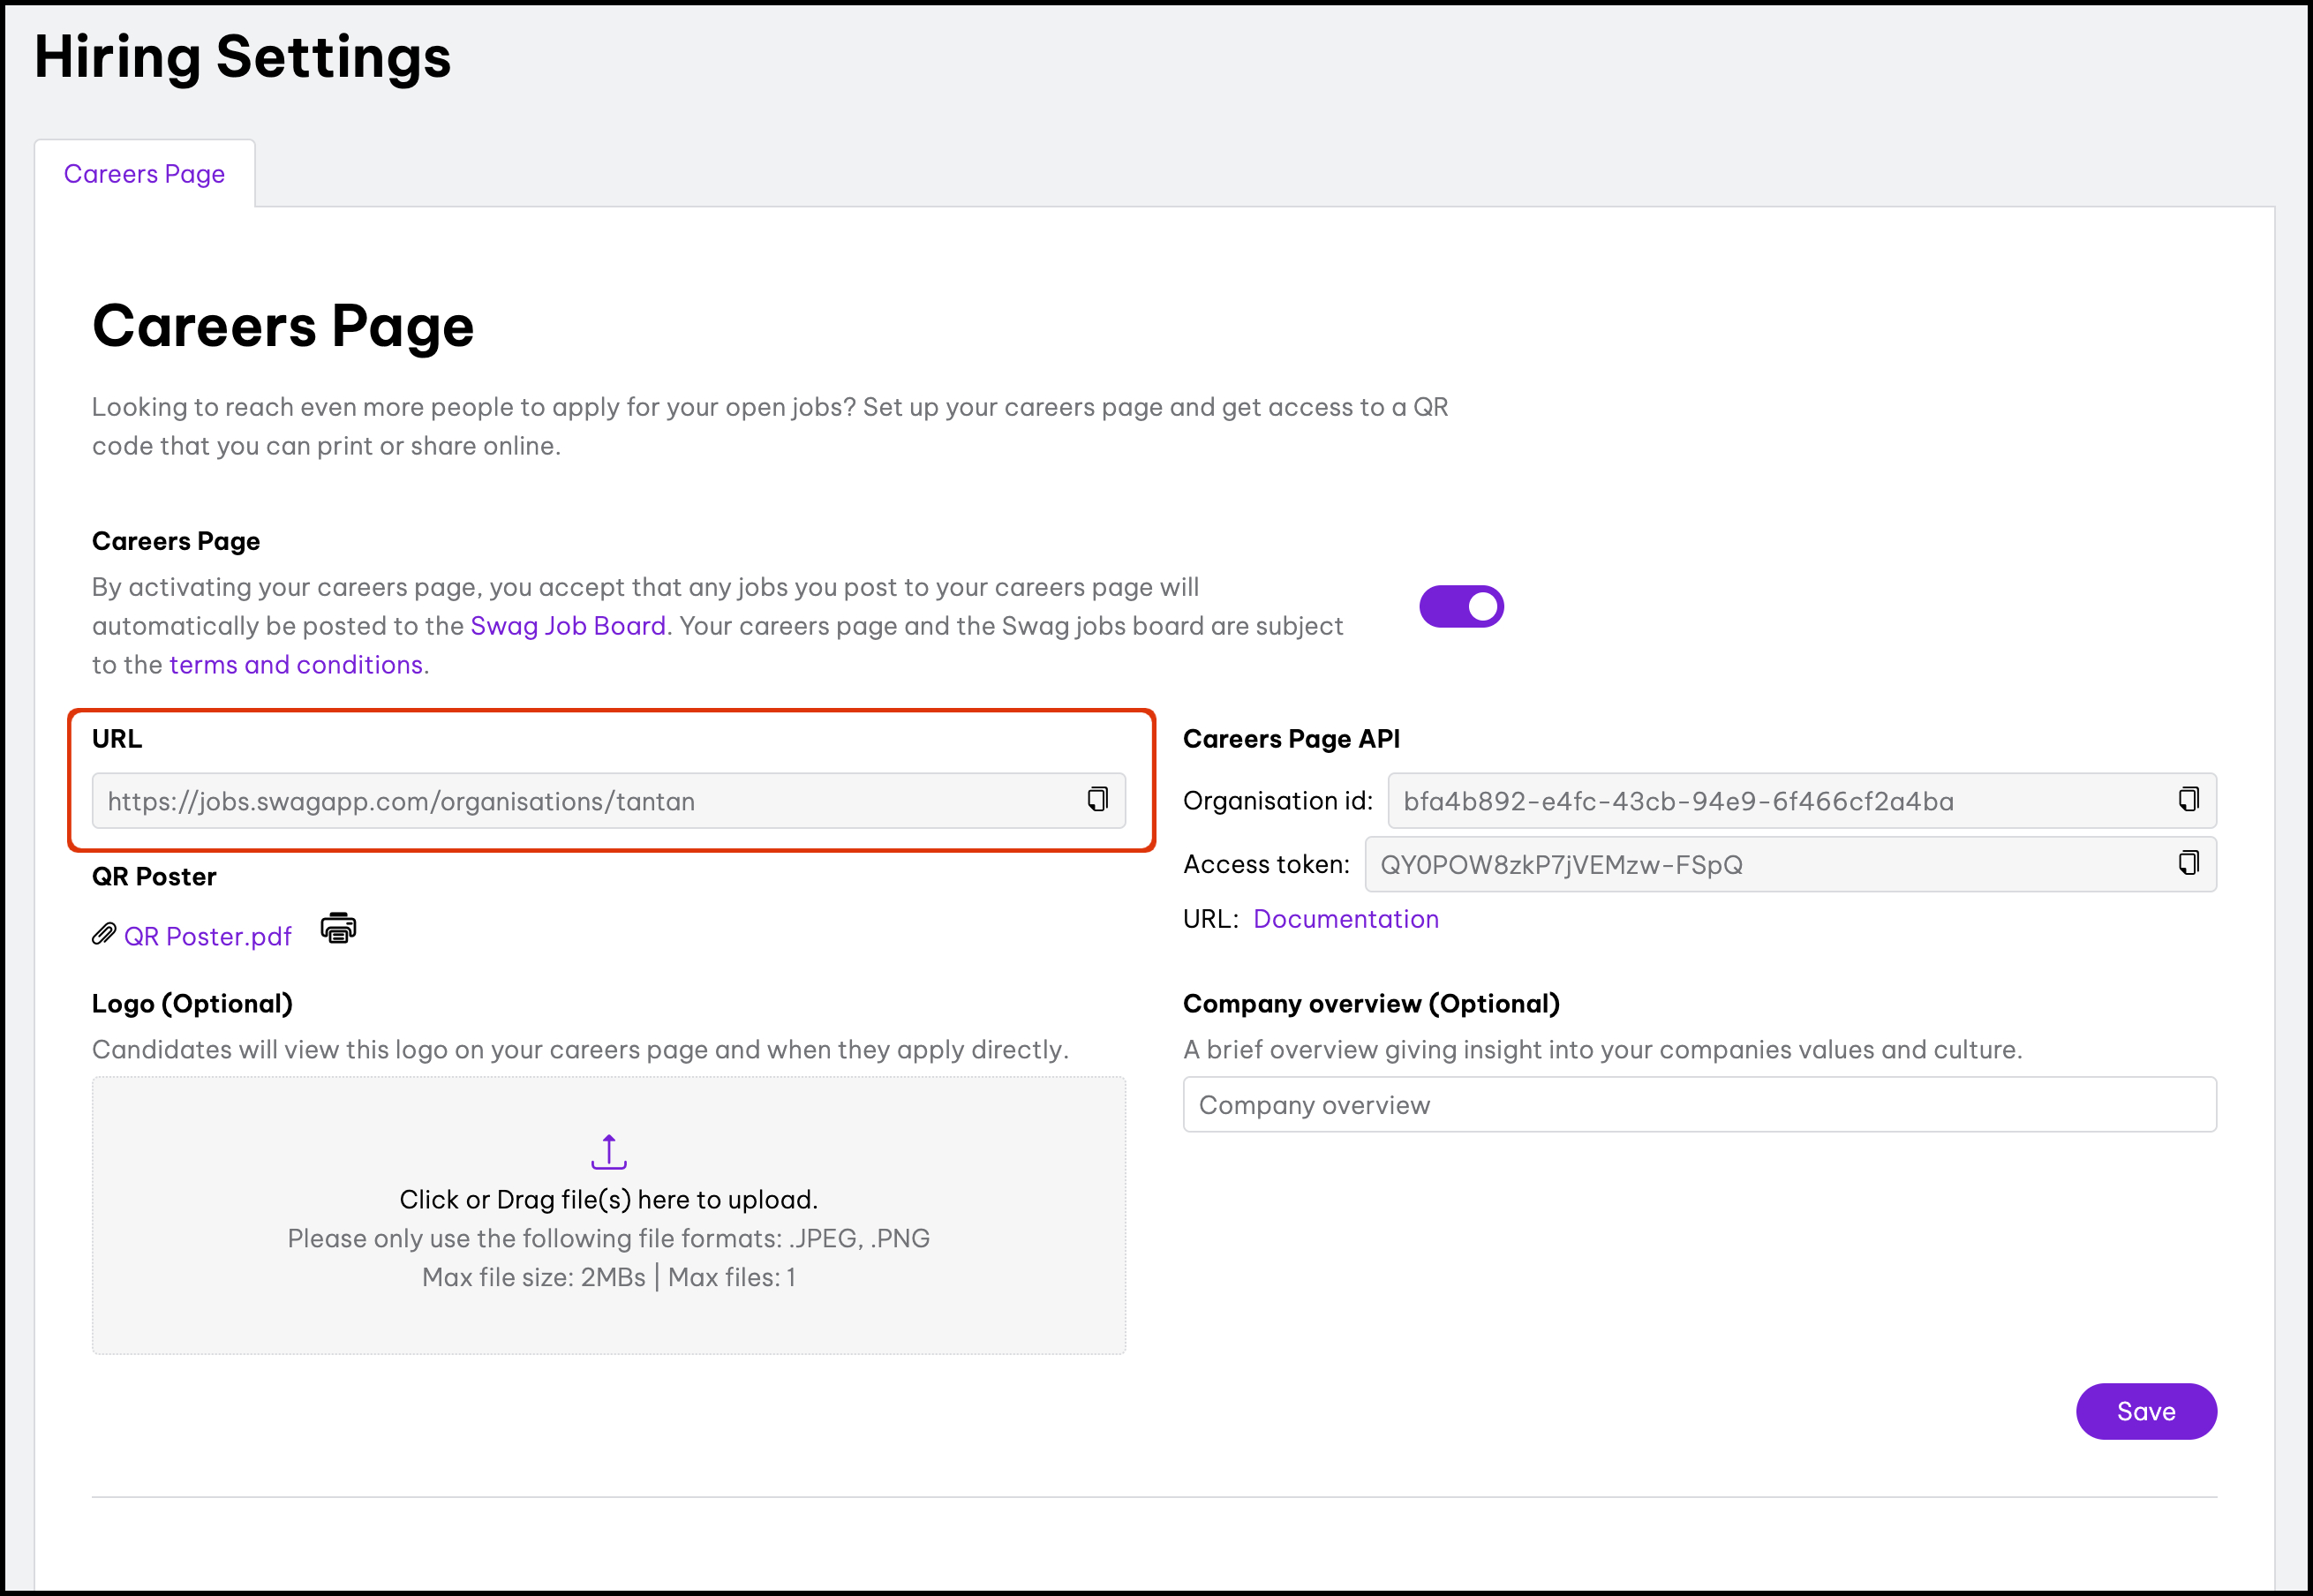Copy the careers page URL
The width and height of the screenshot is (2313, 1596).
pos(1097,799)
